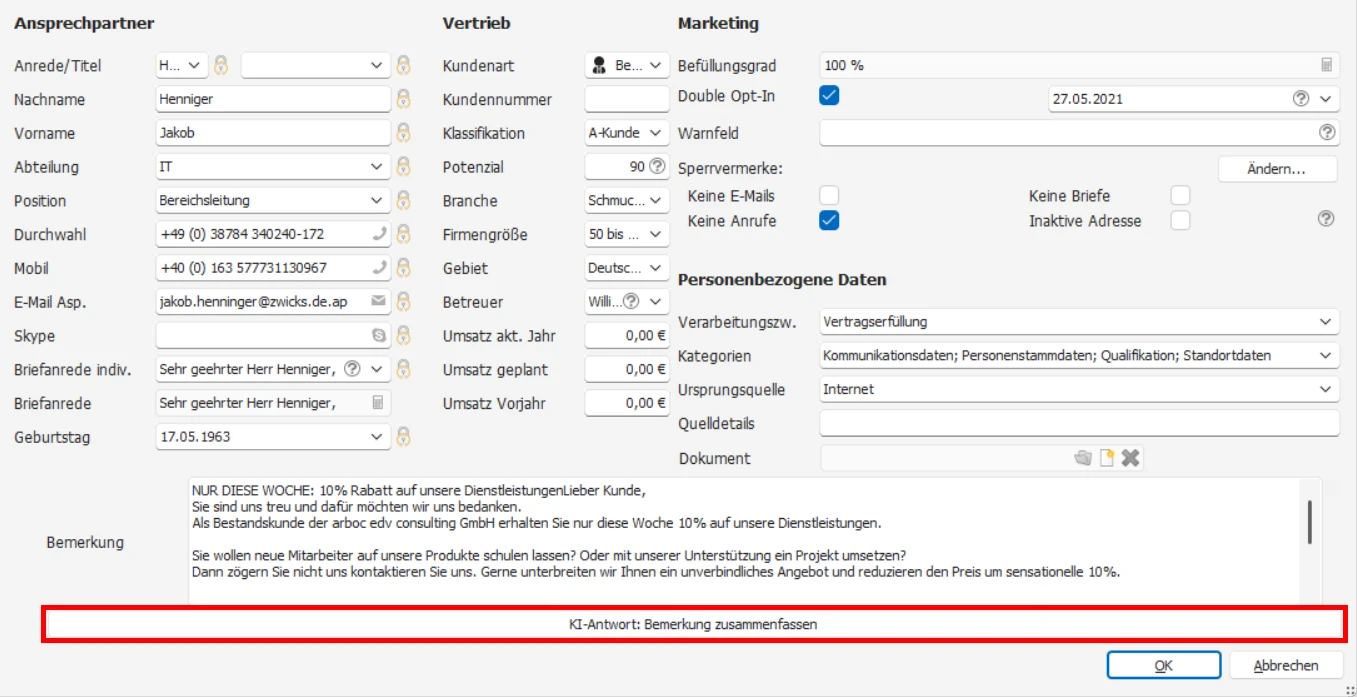
Task: Click the lock icon right of the Titel dropdown
Action: [403, 65]
